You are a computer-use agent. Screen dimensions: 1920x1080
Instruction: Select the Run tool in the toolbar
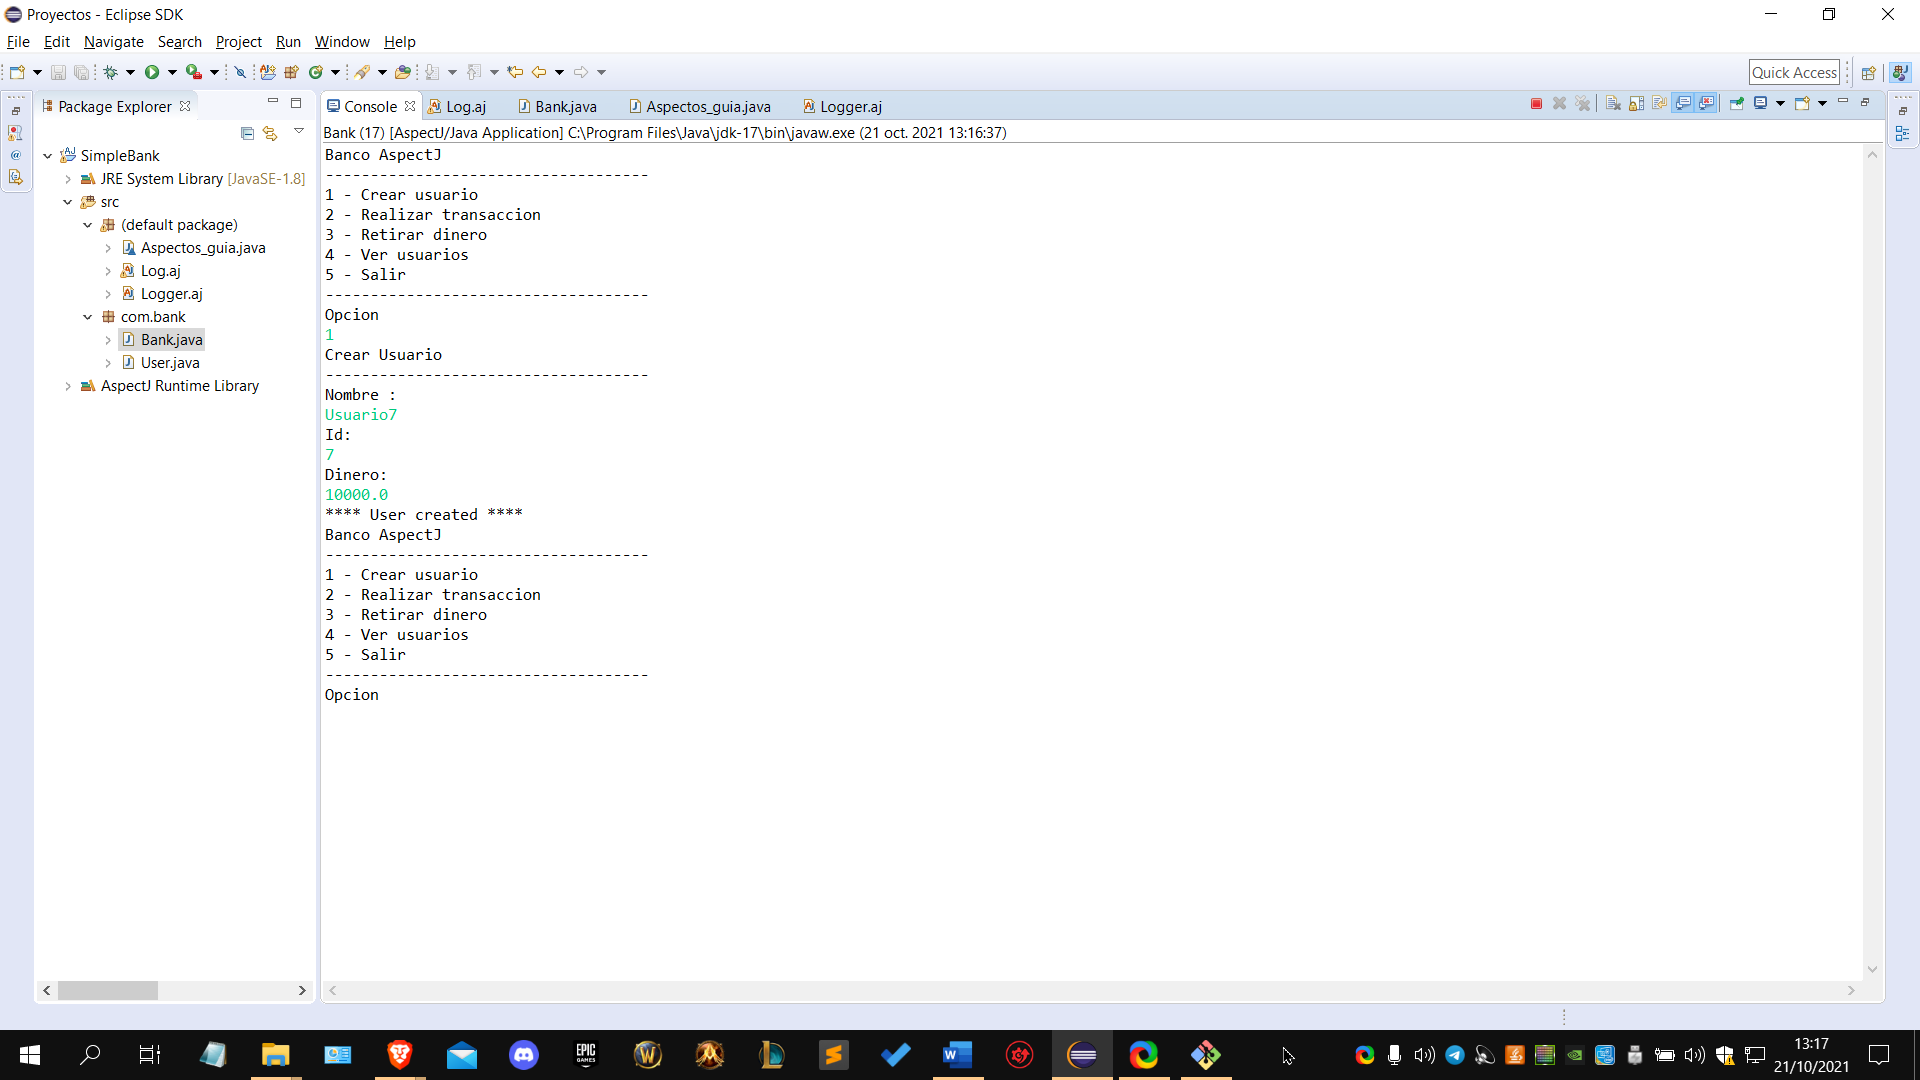(152, 71)
